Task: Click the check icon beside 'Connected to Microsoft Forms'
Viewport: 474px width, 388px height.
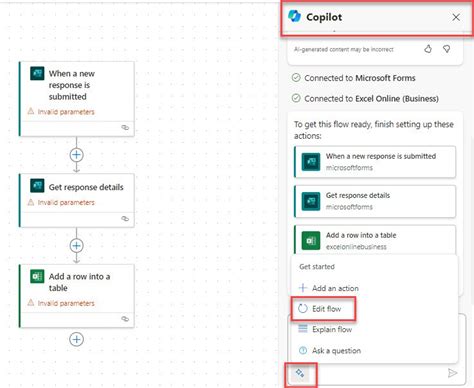Action: click(x=296, y=78)
